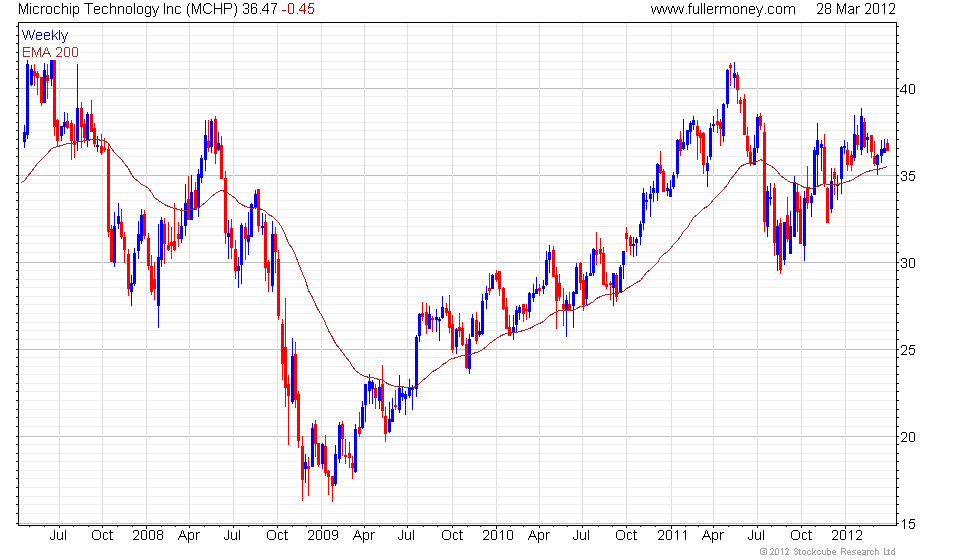Viewport: 980px width, 560px height.
Task: Select the 'Weekly' timeframe label
Action: pos(45,36)
